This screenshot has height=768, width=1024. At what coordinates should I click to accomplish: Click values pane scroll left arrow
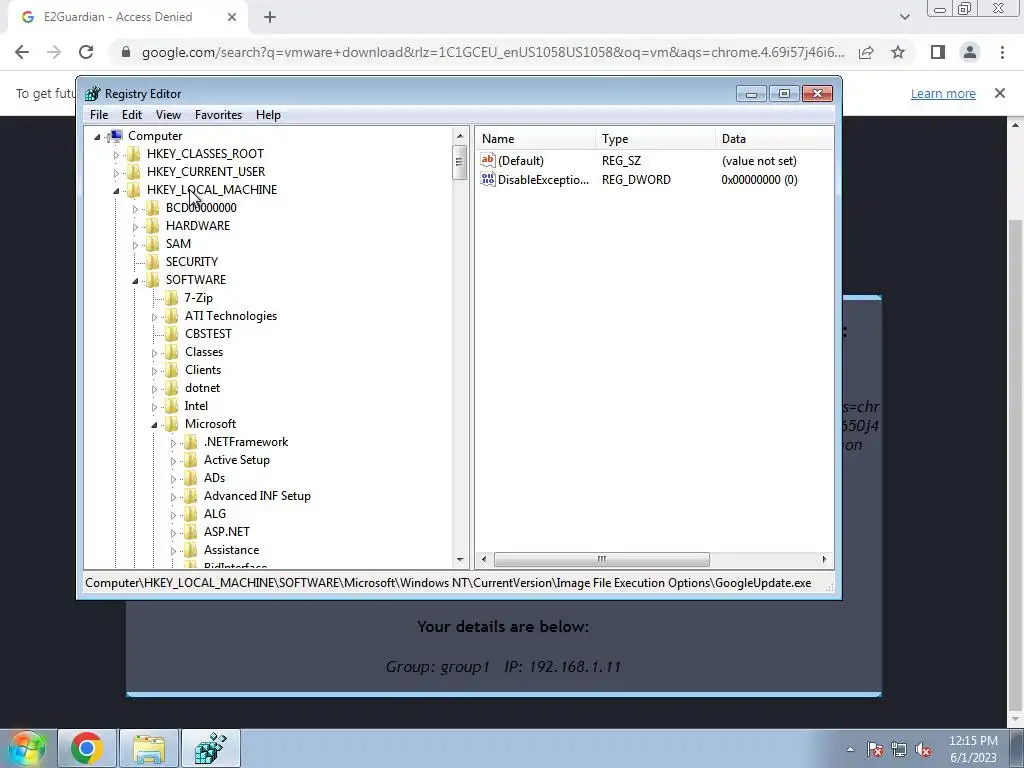pyautogui.click(x=484, y=560)
